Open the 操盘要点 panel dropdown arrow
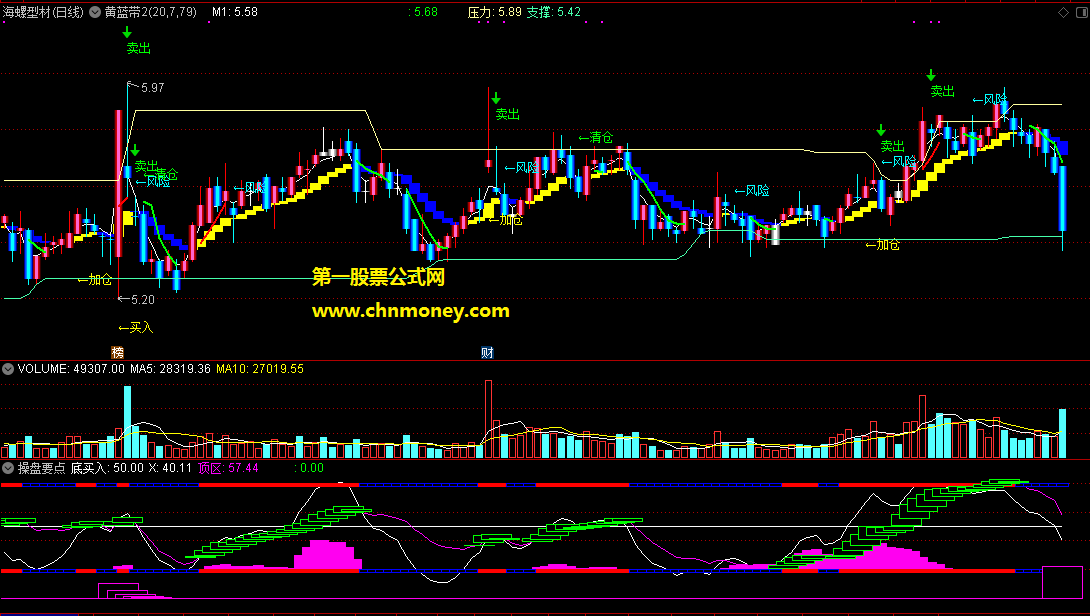The width and height of the screenshot is (1090, 616). tap(8, 468)
